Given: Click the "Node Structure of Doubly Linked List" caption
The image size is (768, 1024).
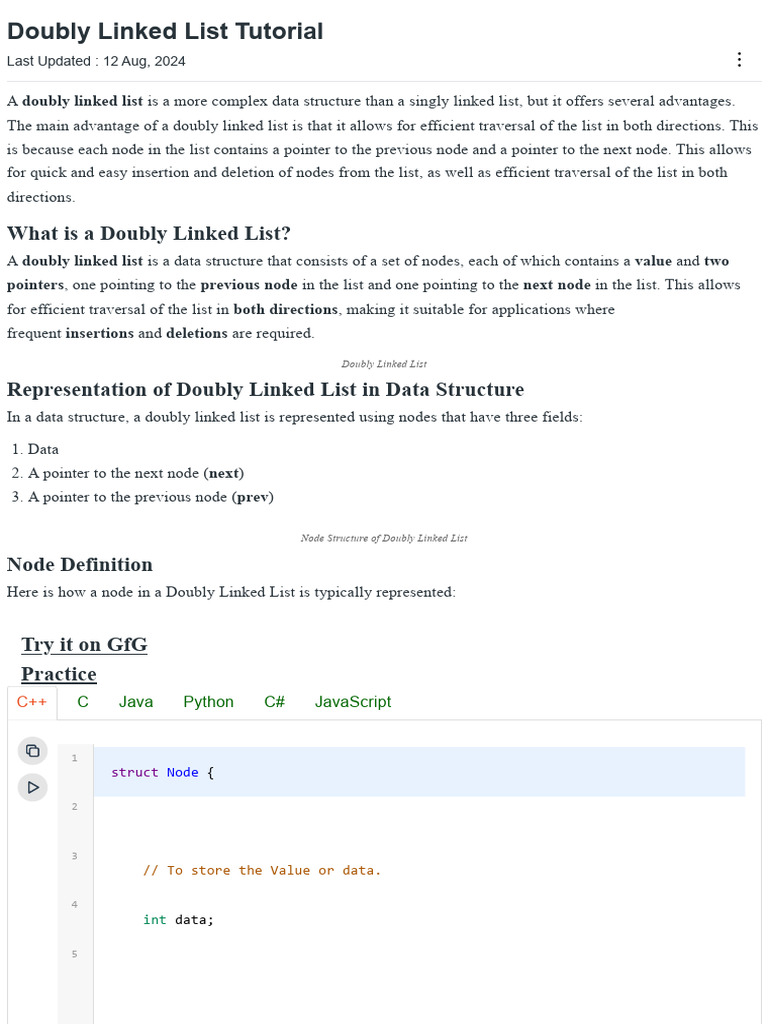Looking at the screenshot, I should (384, 538).
